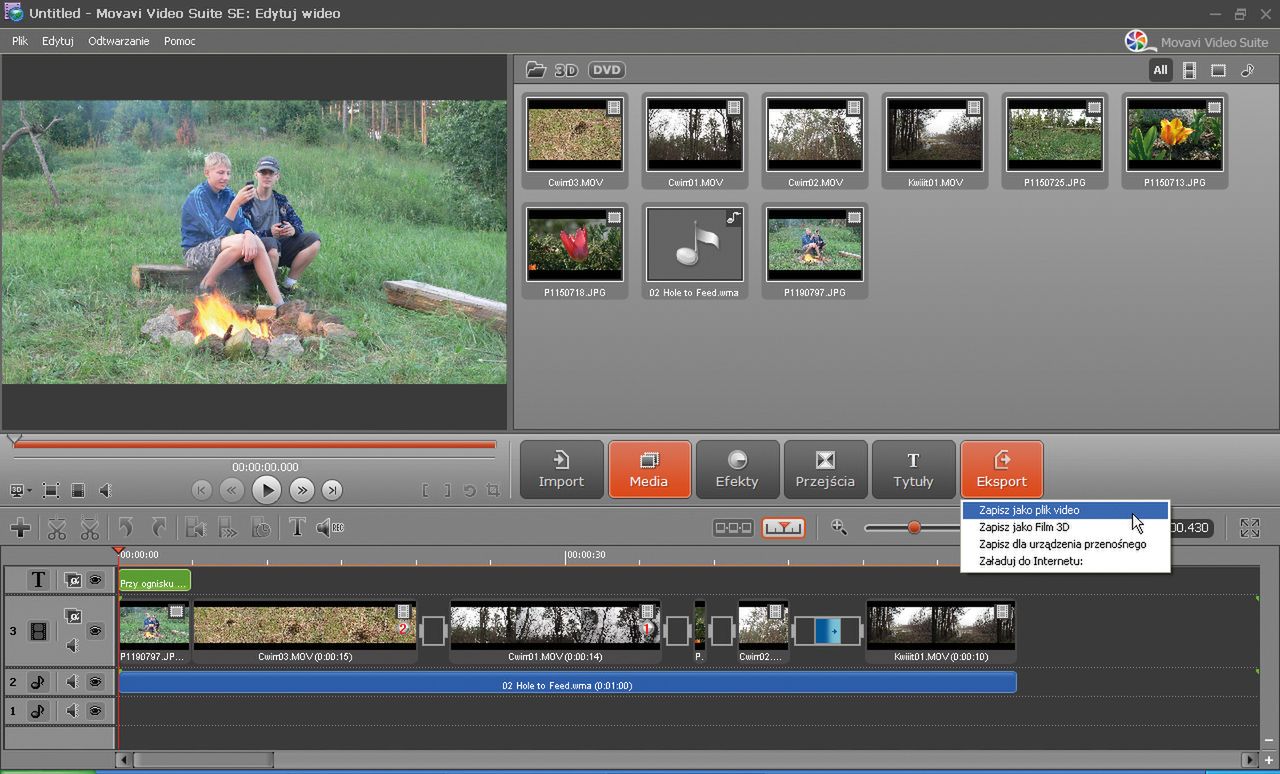The height and width of the screenshot is (774, 1280).
Task: Click the orange preview seek bar
Action: click(255, 445)
